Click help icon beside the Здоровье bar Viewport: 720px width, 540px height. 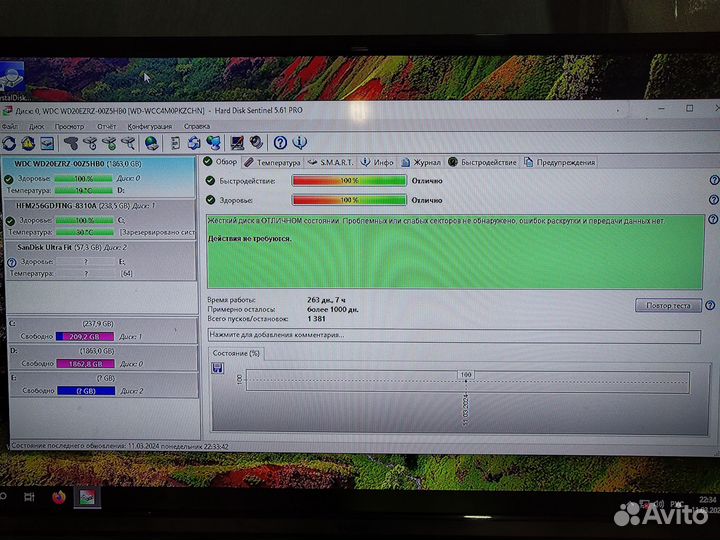click(x=713, y=200)
